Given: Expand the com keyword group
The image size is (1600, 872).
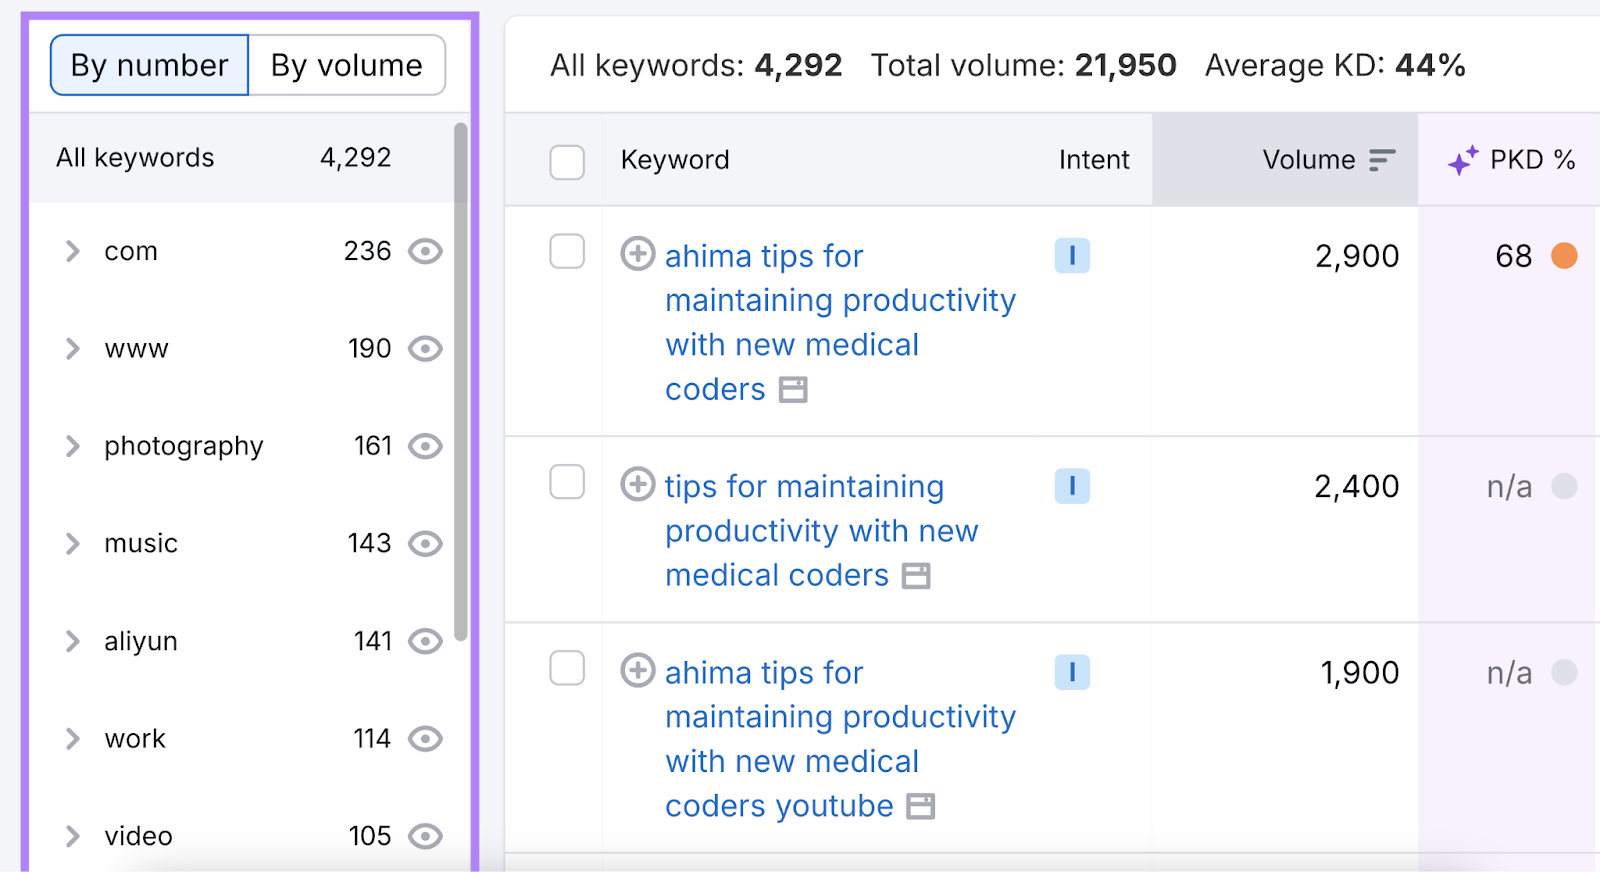Looking at the screenshot, I should 72,252.
